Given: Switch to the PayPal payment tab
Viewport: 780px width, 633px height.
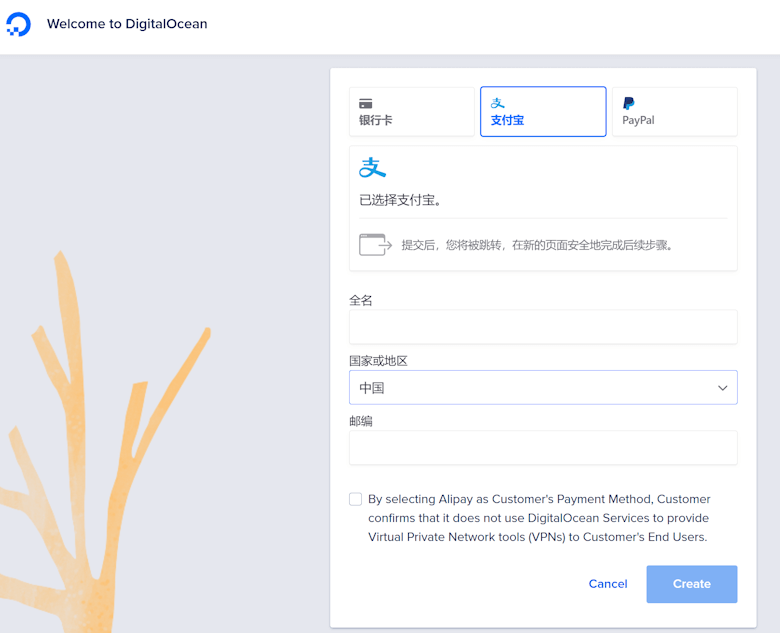Looking at the screenshot, I should [674, 112].
